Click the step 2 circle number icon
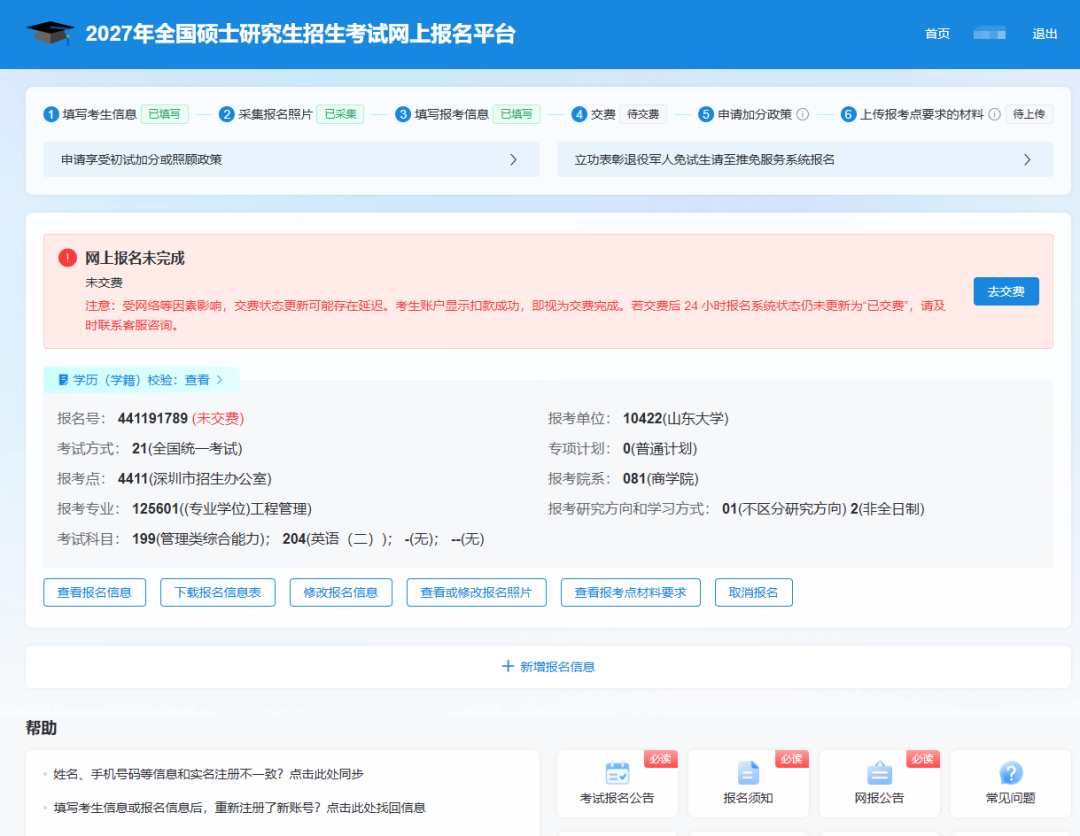The image size is (1080, 836). 227,114
